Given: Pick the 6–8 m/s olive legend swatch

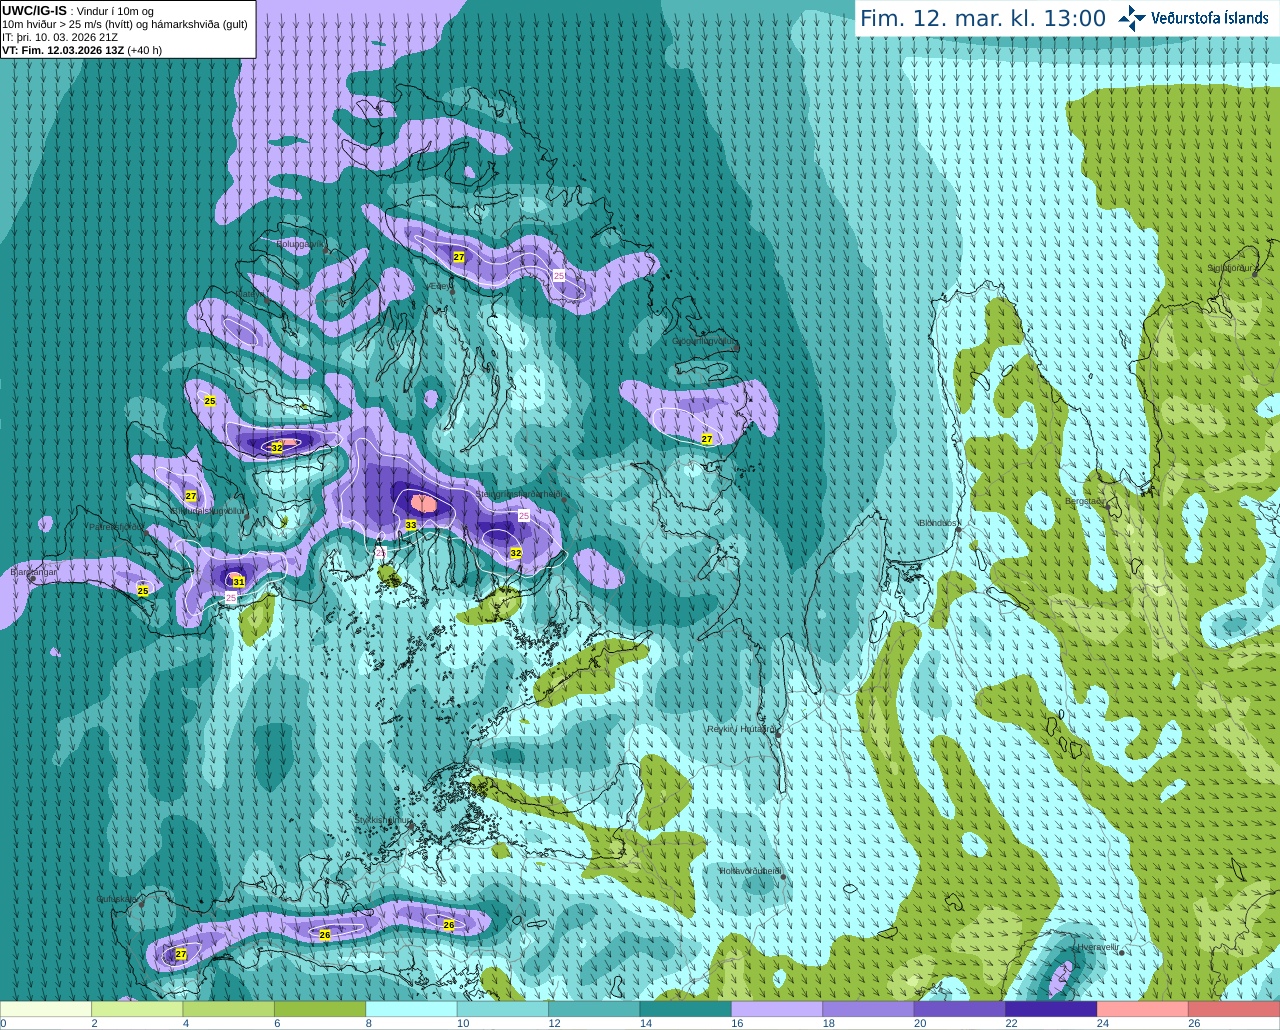Looking at the screenshot, I should click(320, 1009).
